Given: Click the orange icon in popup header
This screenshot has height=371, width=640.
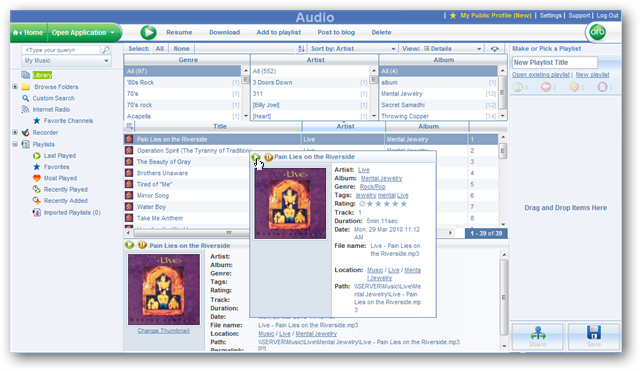Looking at the screenshot, I should tap(269, 157).
